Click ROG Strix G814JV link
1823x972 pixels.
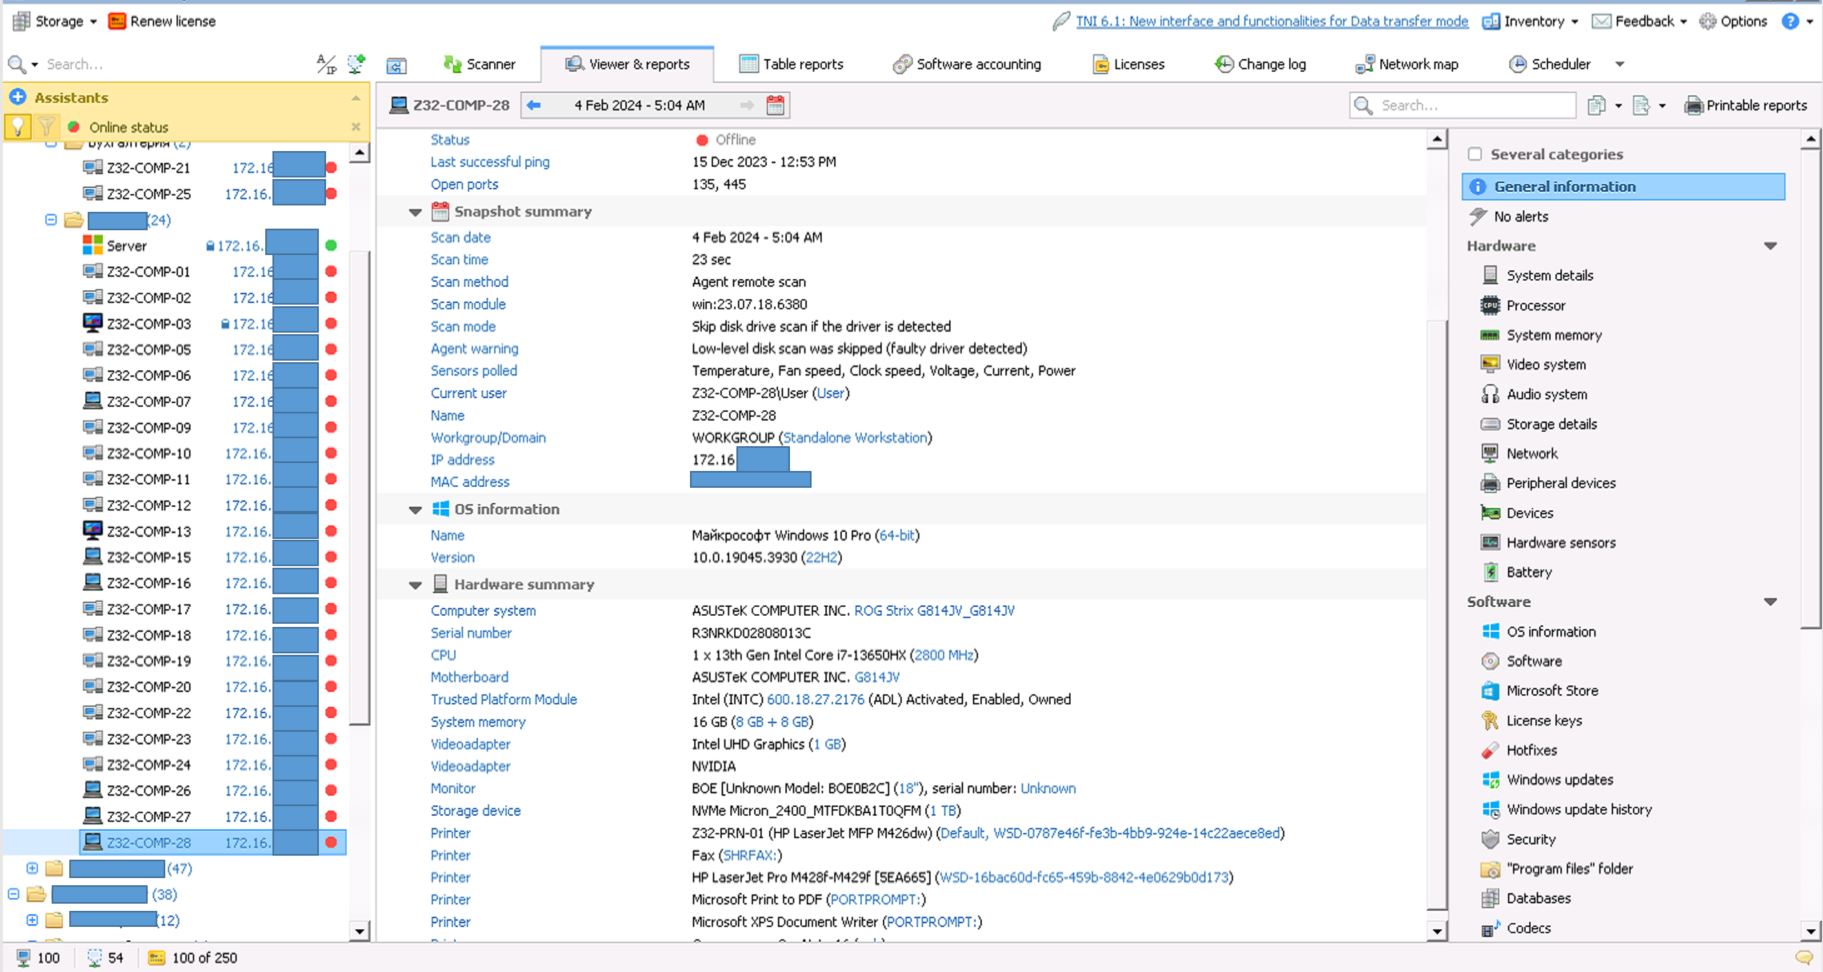tap(934, 611)
